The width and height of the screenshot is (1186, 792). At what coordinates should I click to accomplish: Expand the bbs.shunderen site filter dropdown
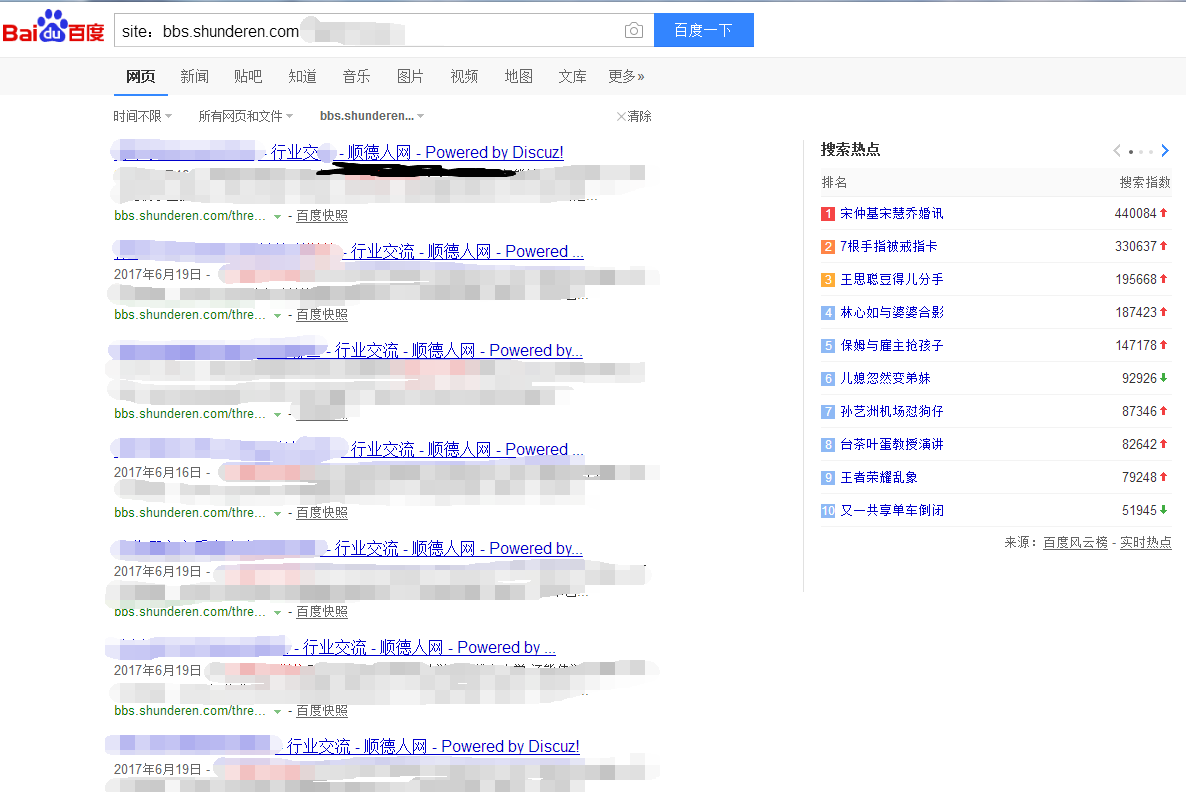point(370,116)
